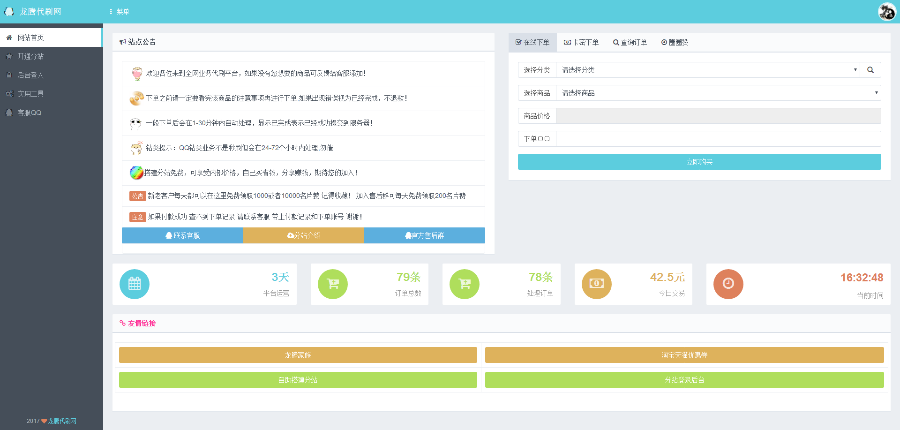Click the left green friendly-link button
Viewport: 900px width, 430px height.
(x=298, y=380)
